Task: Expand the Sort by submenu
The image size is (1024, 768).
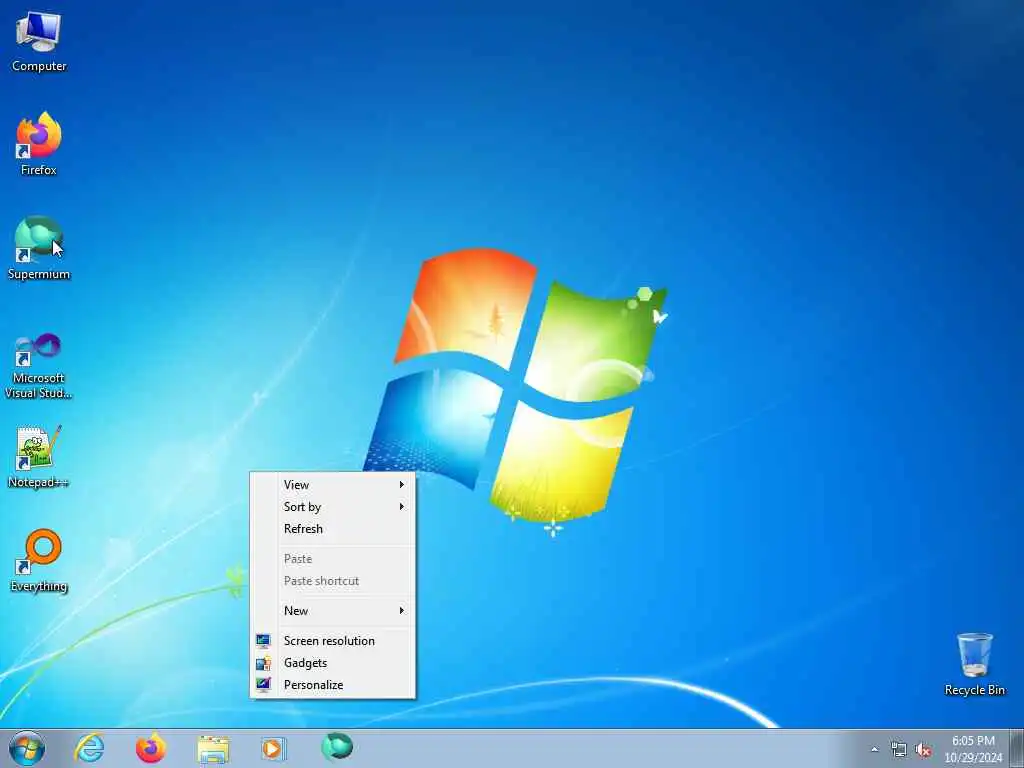Action: [x=332, y=507]
